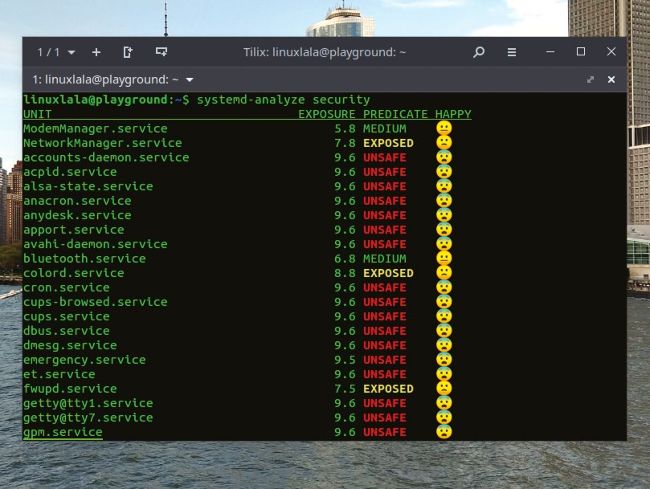Click the emoji face next to ModemManager.service

click(x=444, y=128)
